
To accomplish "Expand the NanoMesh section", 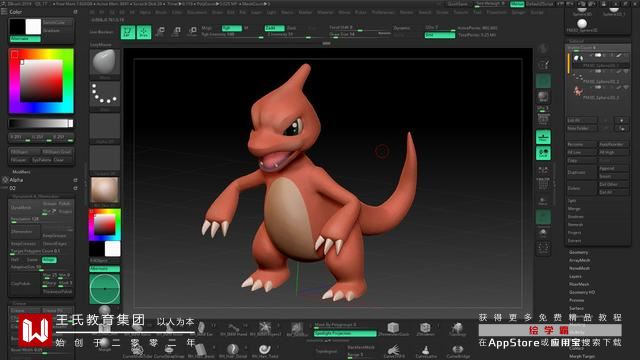I will (579, 268).
